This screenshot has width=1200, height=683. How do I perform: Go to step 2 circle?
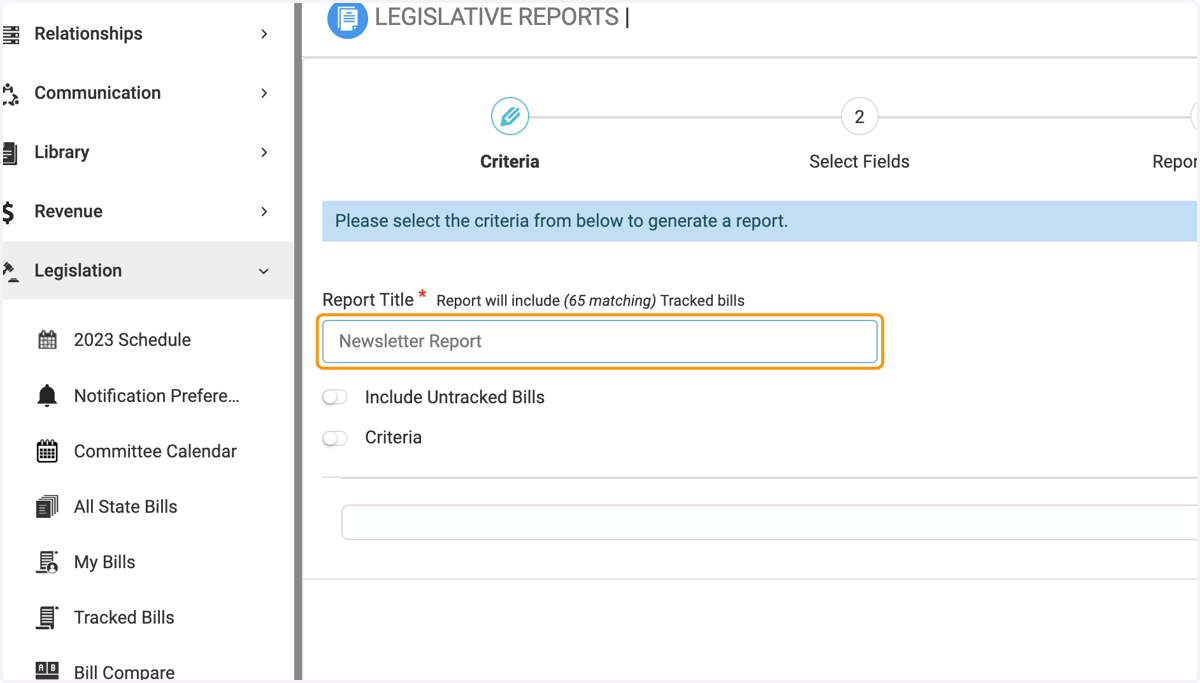pyautogui.click(x=859, y=117)
